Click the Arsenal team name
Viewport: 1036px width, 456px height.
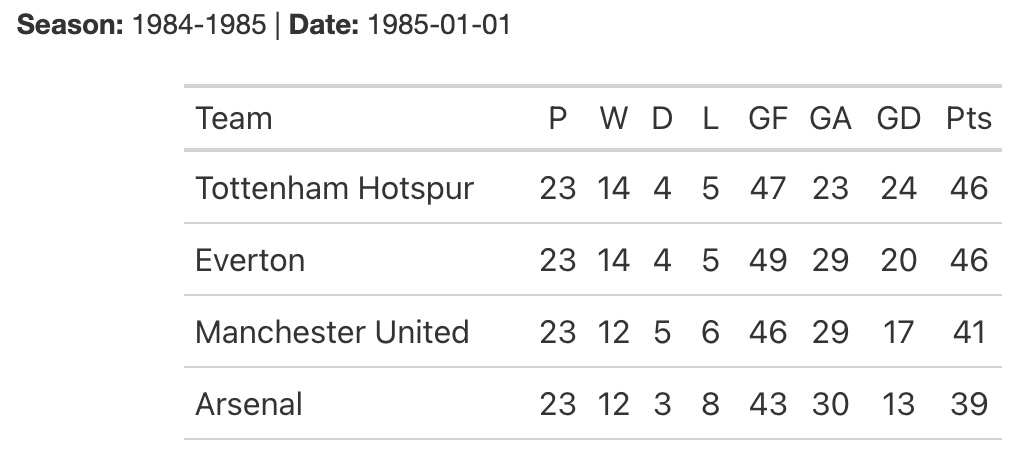coord(249,404)
